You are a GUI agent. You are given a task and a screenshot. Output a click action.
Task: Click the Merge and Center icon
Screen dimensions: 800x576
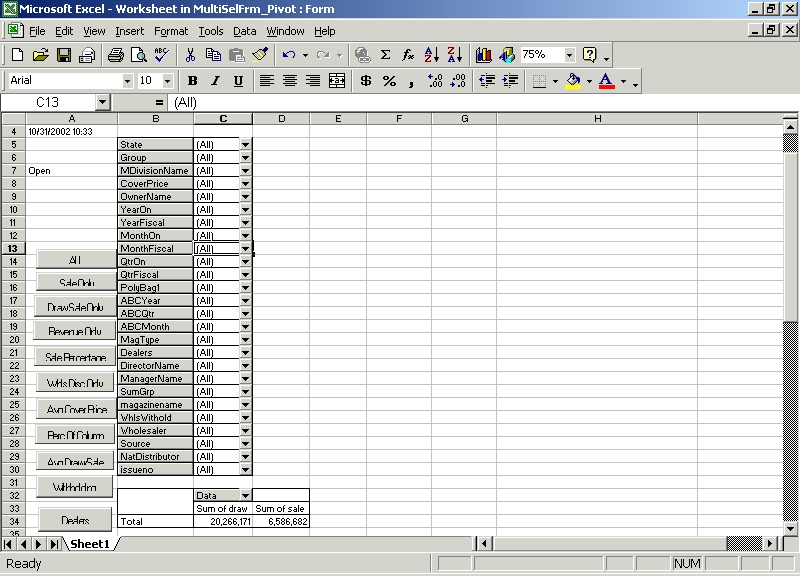337,81
